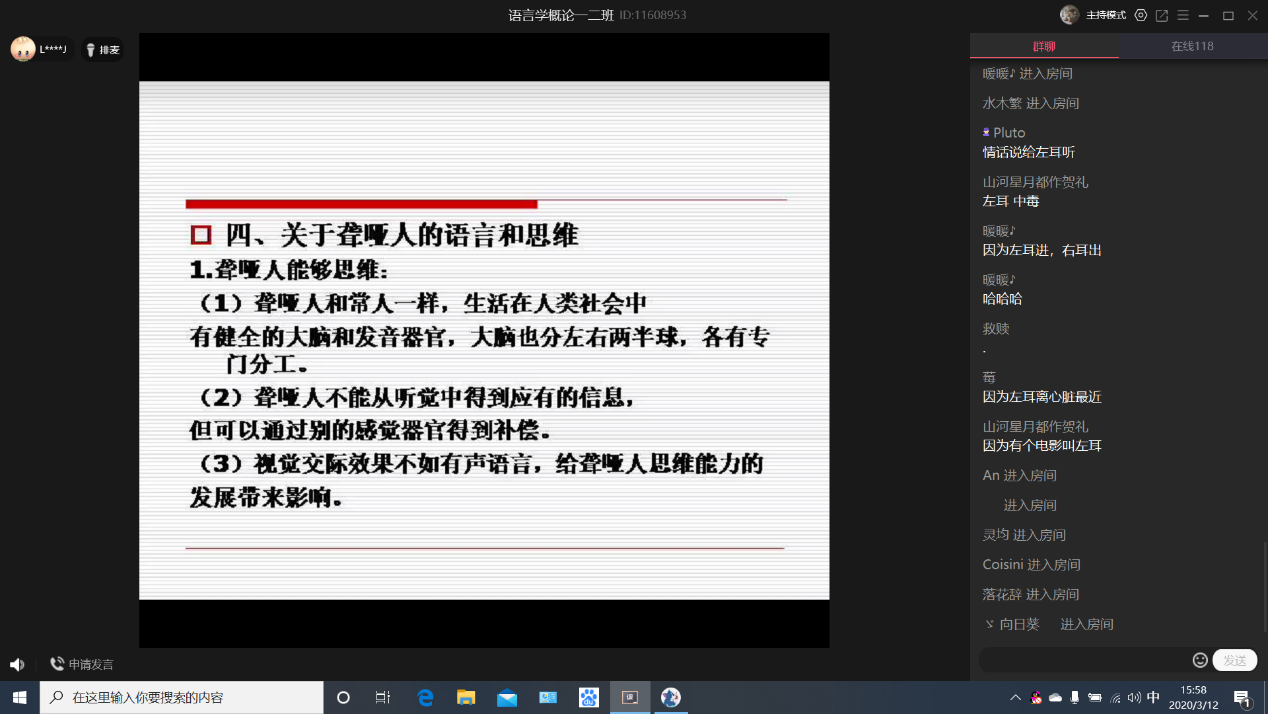Viewport: 1268px width, 714px height.
Task: Switch to the 在线118 online users tab
Action: point(1192,46)
